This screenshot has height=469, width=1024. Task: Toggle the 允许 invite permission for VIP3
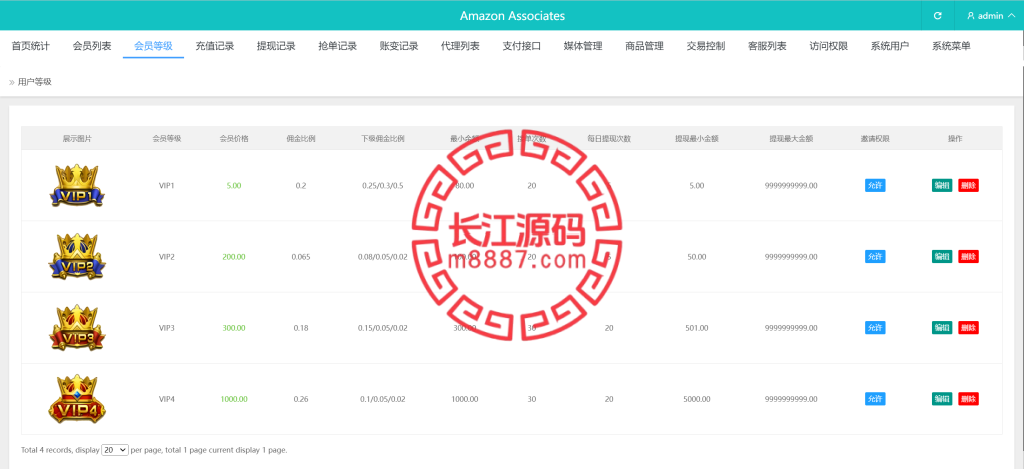[x=875, y=327]
